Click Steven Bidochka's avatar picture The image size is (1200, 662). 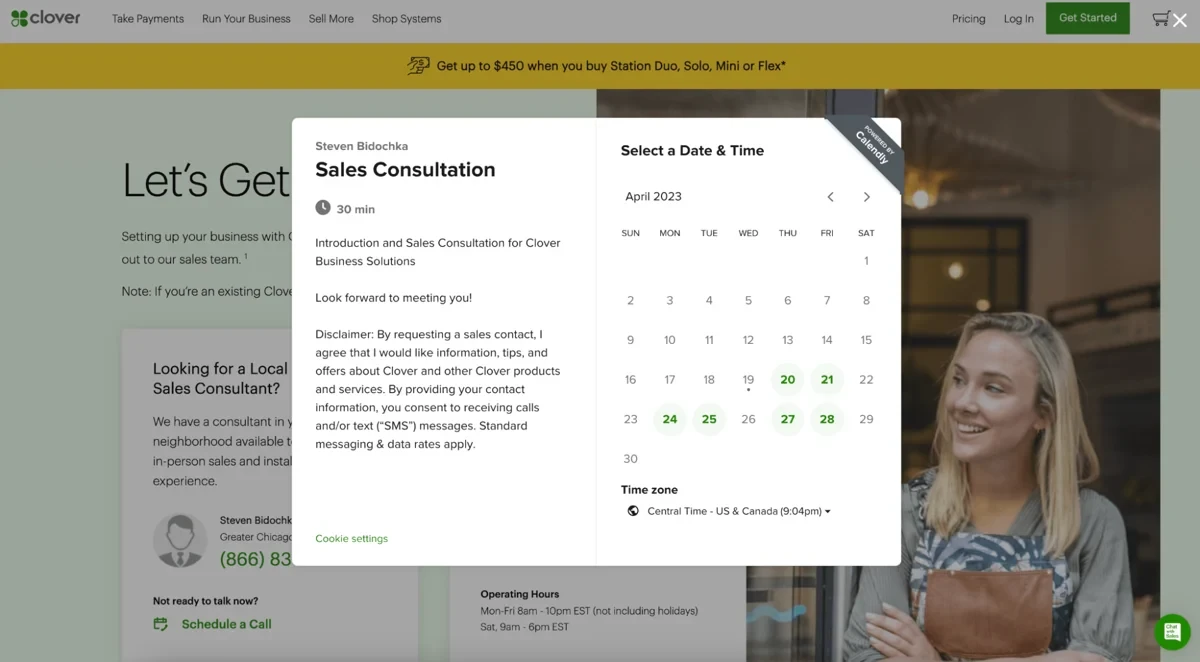[x=180, y=541]
